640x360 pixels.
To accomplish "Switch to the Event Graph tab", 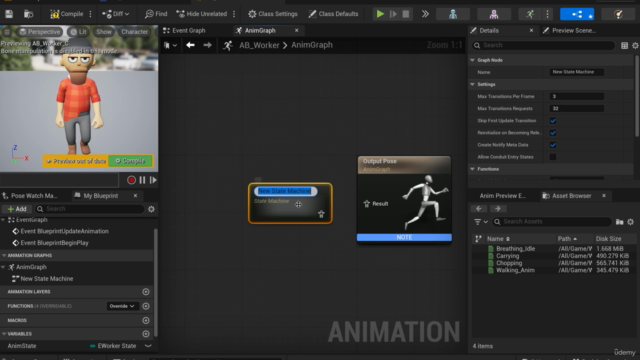I will pos(184,31).
